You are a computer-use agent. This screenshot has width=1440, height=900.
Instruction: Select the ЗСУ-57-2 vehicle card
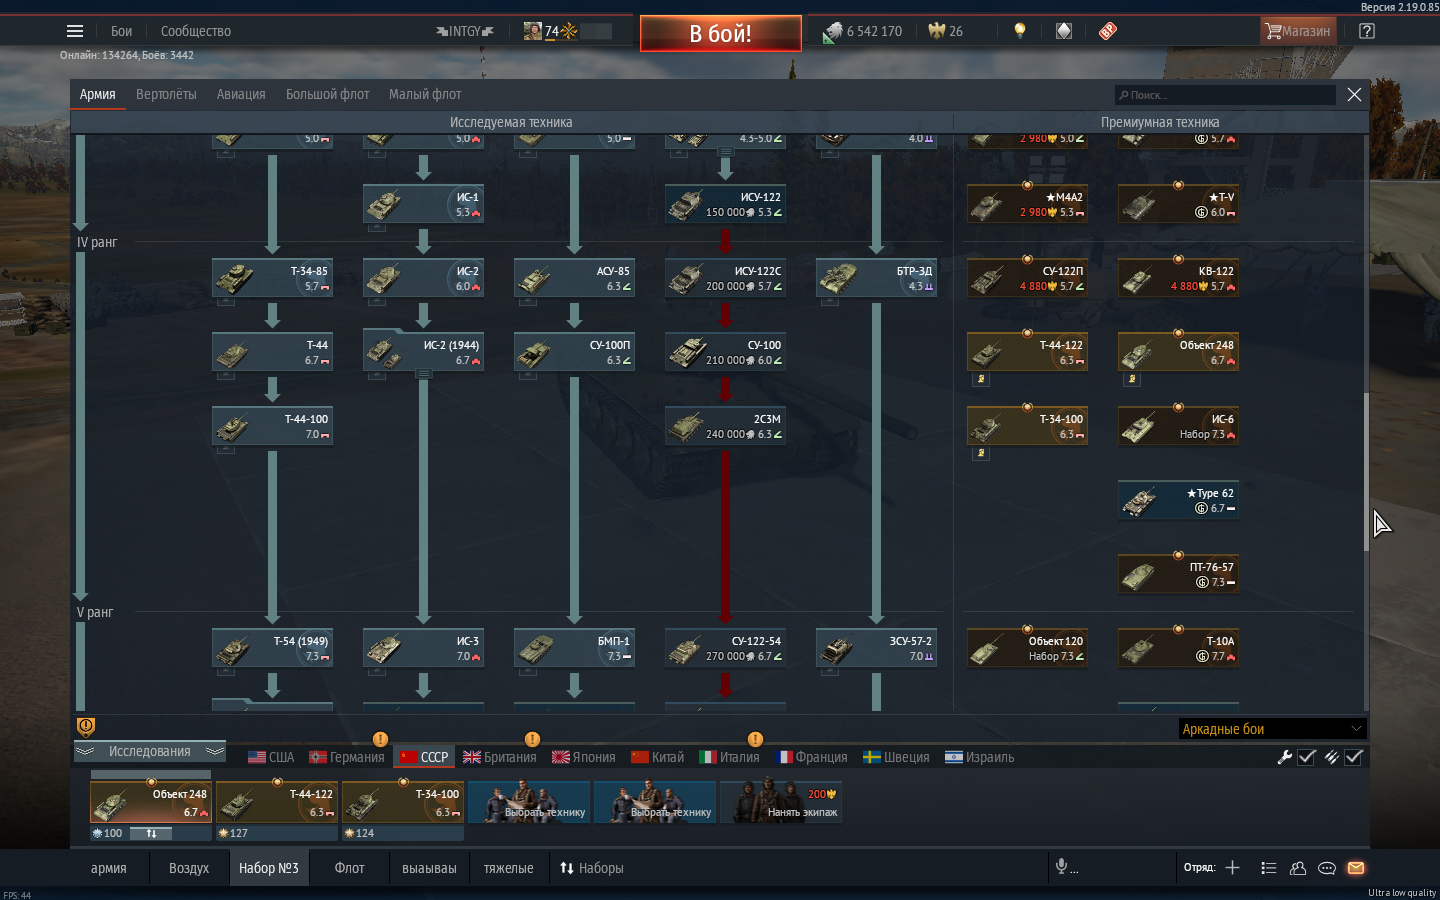tap(876, 648)
